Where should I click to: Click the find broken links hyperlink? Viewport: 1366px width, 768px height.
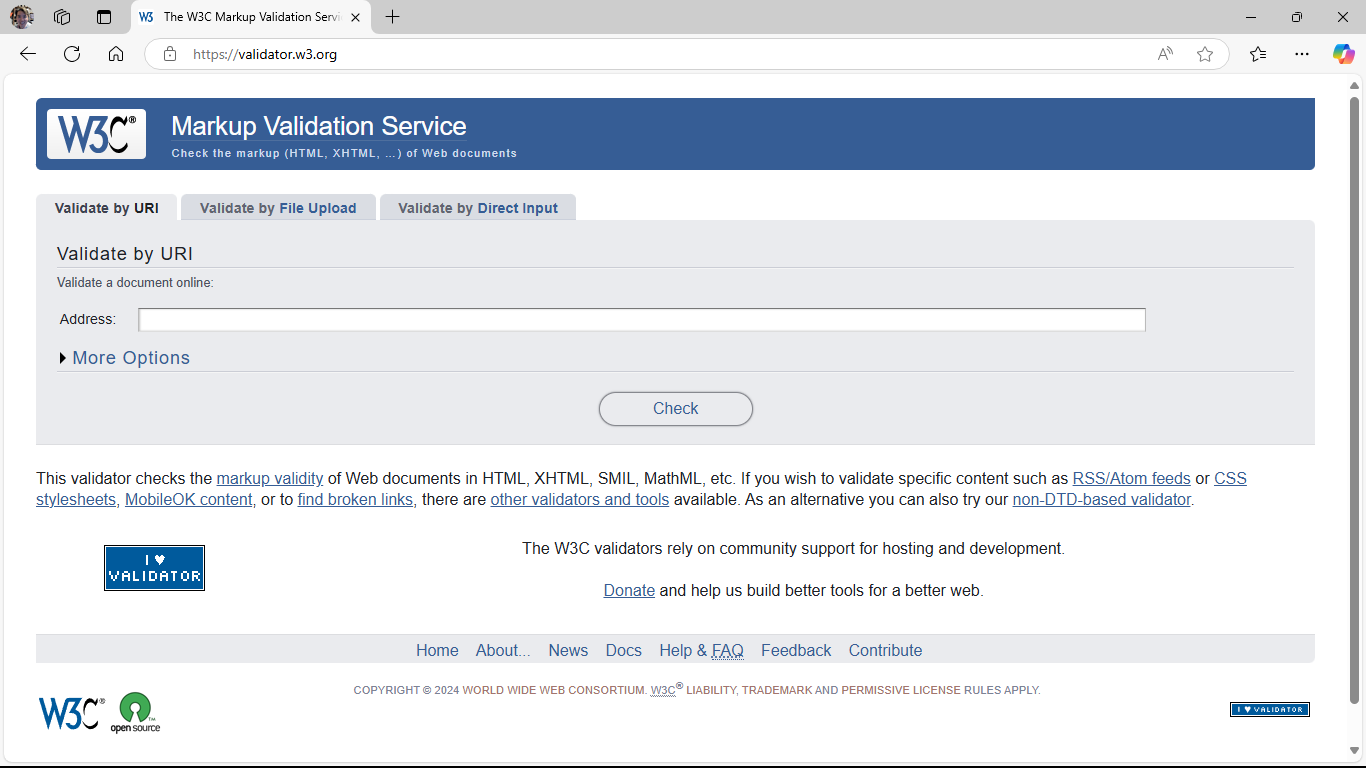tap(354, 499)
